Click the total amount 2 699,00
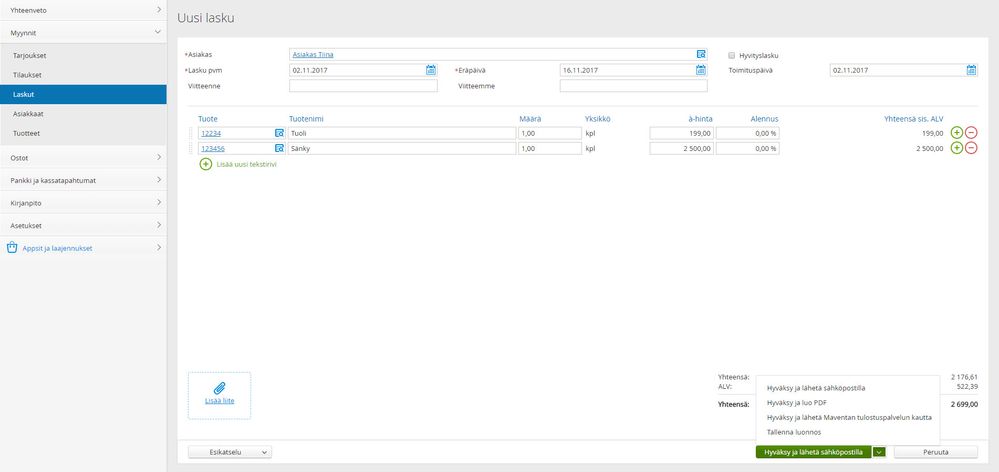The height and width of the screenshot is (472, 999). pos(964,404)
